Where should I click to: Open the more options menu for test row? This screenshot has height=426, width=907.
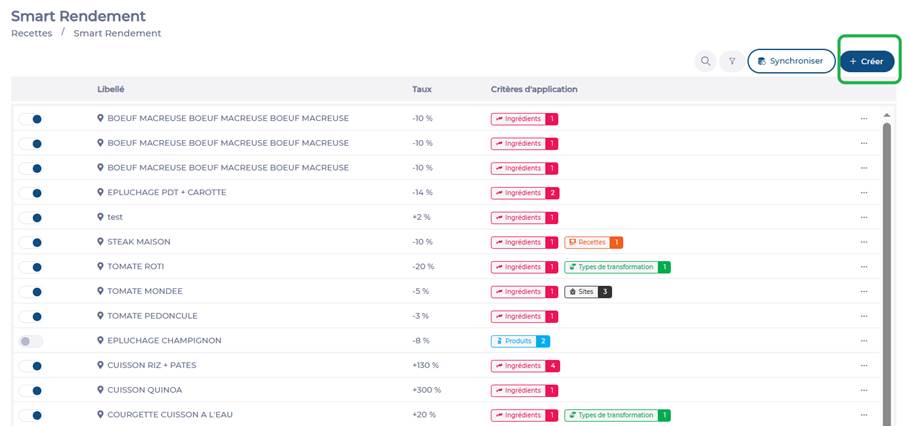(863, 217)
